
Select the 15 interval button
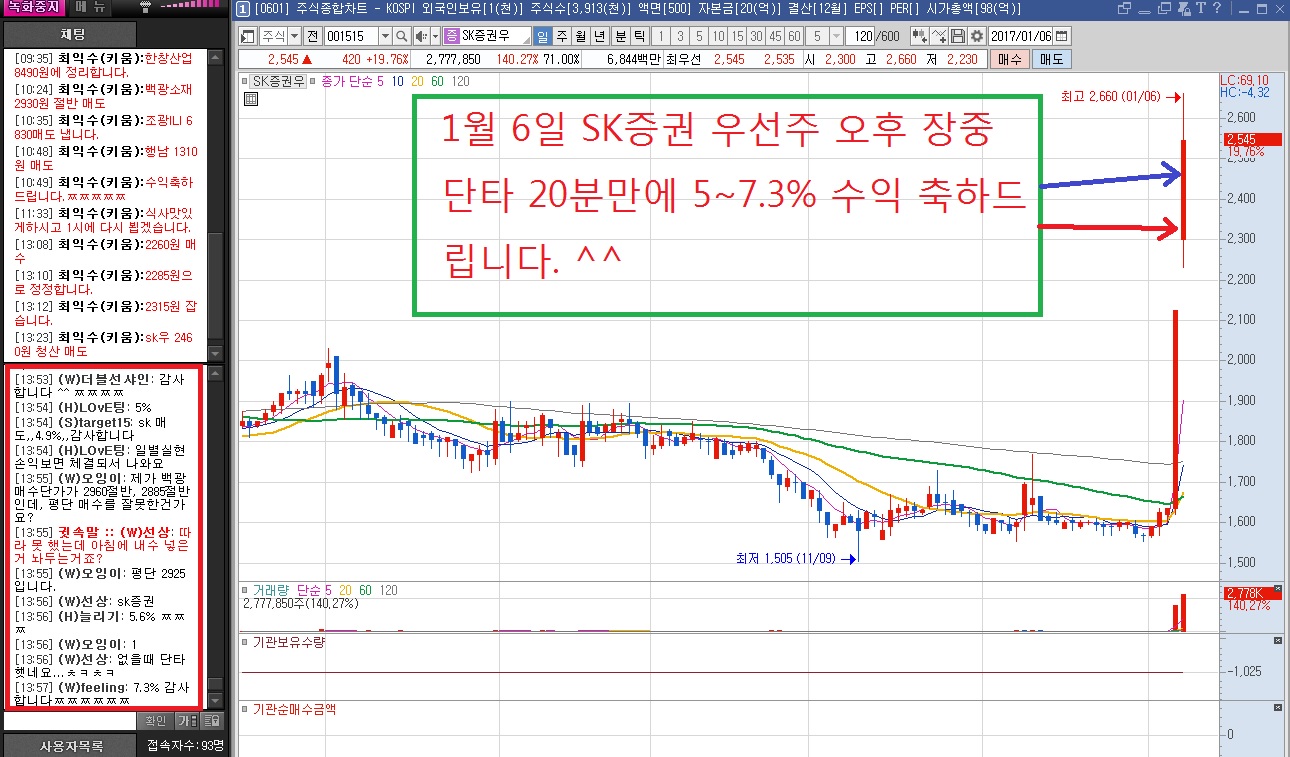click(x=737, y=36)
